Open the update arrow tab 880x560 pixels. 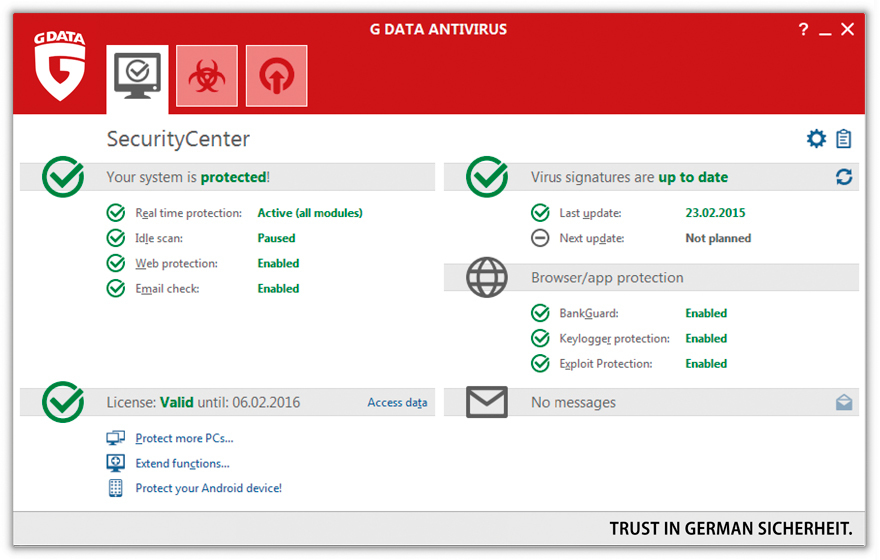277,76
